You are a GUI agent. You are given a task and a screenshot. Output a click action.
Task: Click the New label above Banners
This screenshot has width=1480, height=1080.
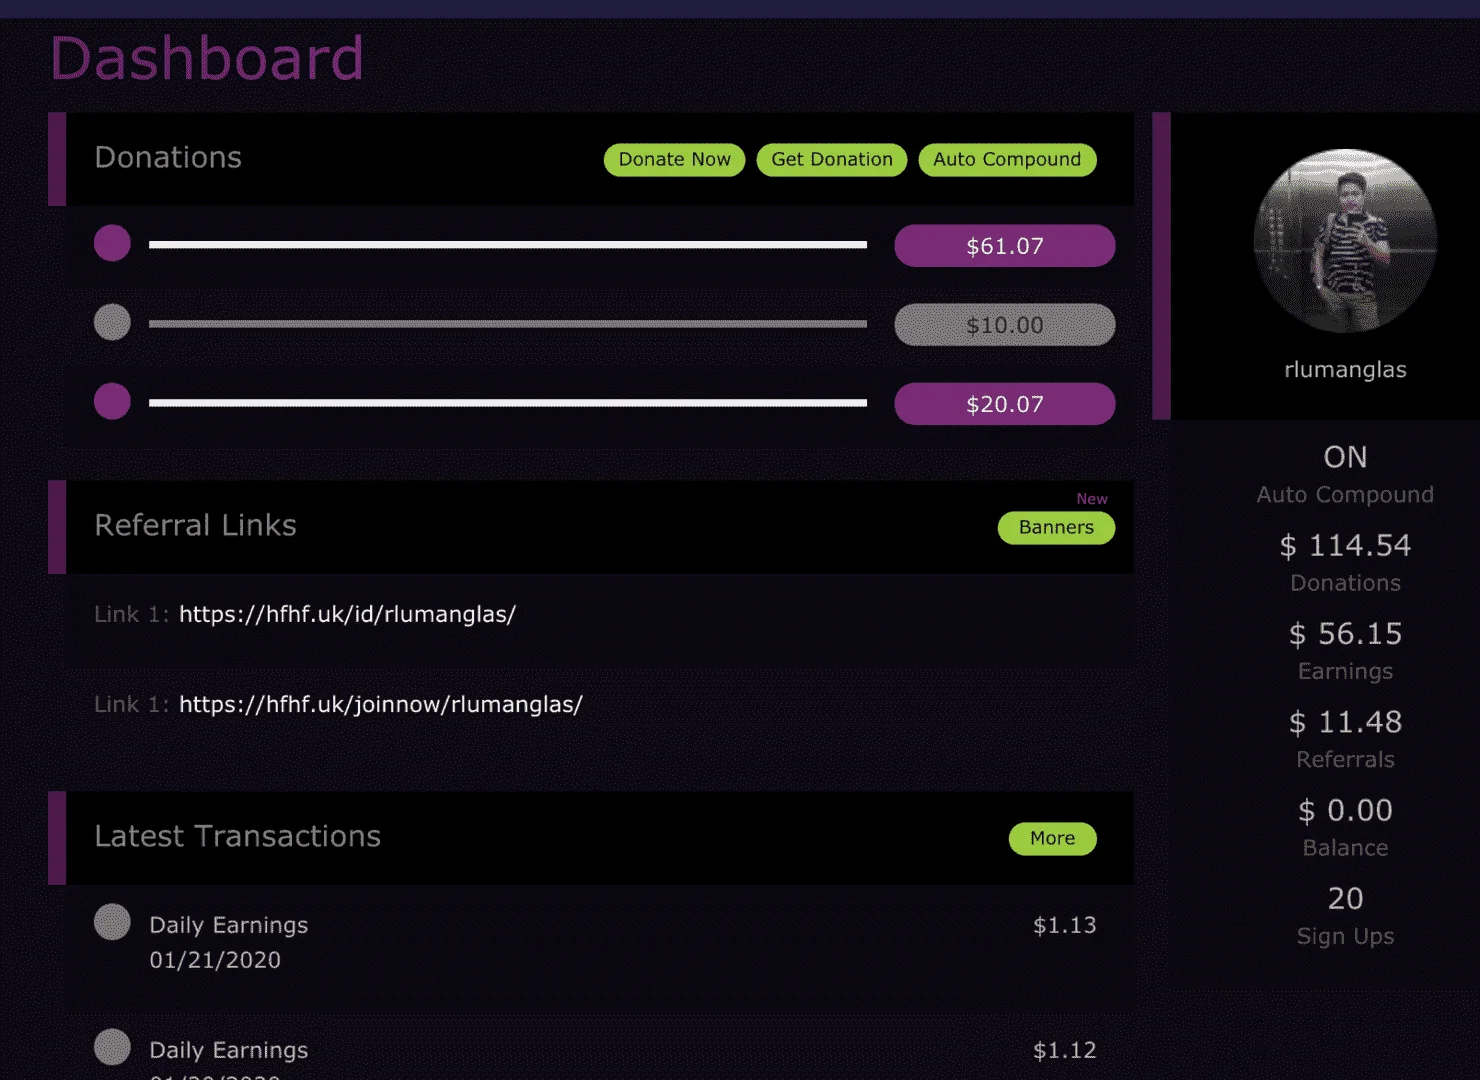[1092, 499]
